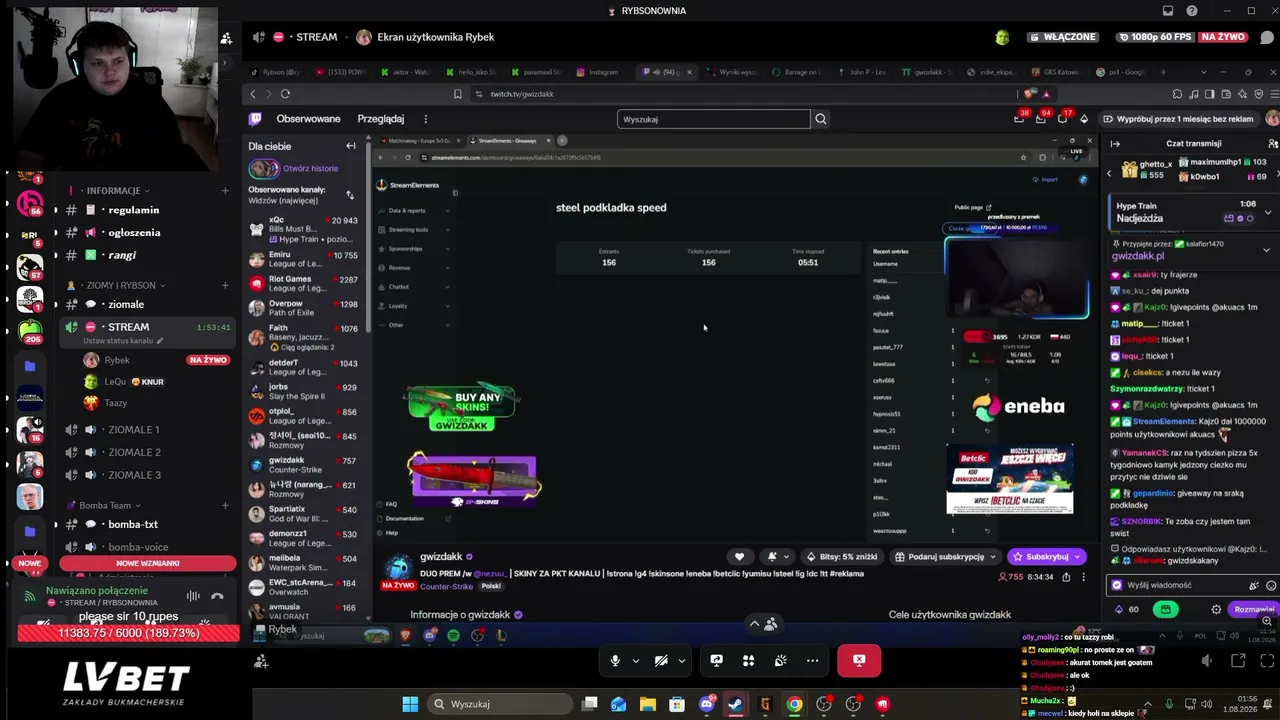The image size is (1280, 720).
Task: Toggle noise suppression in connection panel
Action: pyautogui.click(x=193, y=596)
